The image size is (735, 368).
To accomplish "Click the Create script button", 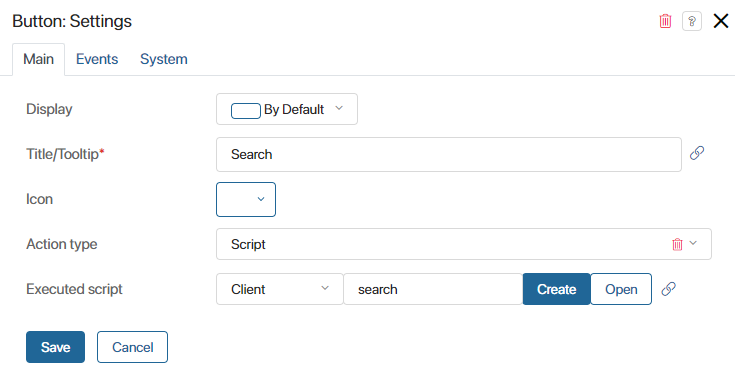I will click(x=556, y=289).
